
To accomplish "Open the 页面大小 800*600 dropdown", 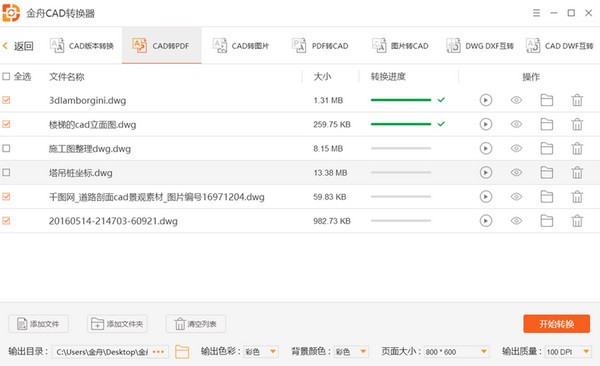I will [x=456, y=351].
